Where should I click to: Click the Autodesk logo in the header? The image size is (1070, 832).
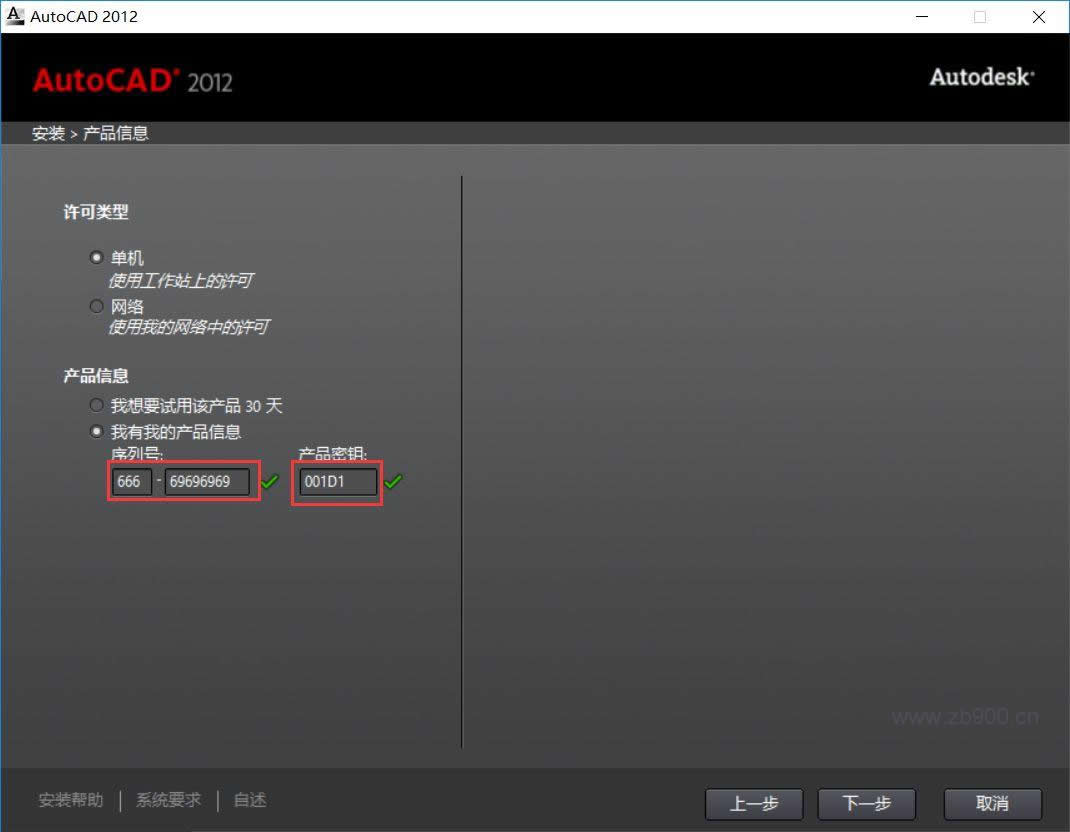[981, 76]
